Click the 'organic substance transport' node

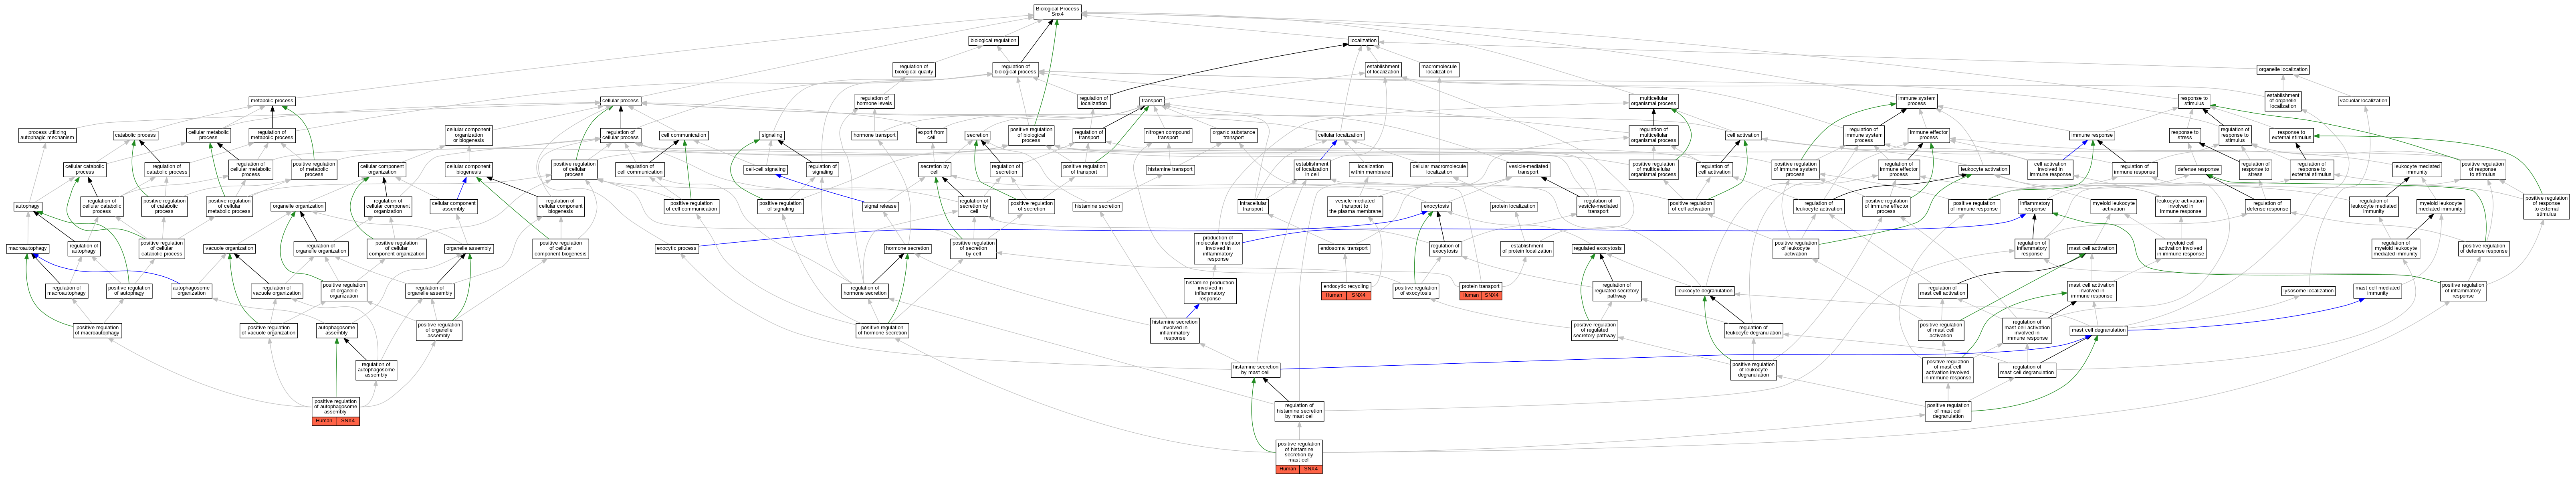[1234, 135]
